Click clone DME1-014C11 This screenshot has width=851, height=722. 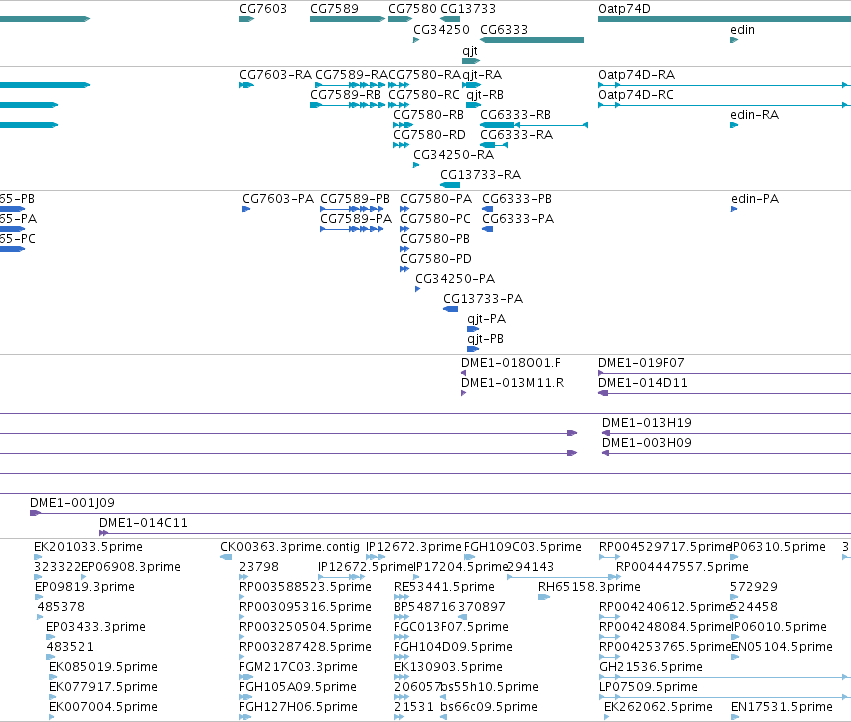pyautogui.click(x=143, y=523)
